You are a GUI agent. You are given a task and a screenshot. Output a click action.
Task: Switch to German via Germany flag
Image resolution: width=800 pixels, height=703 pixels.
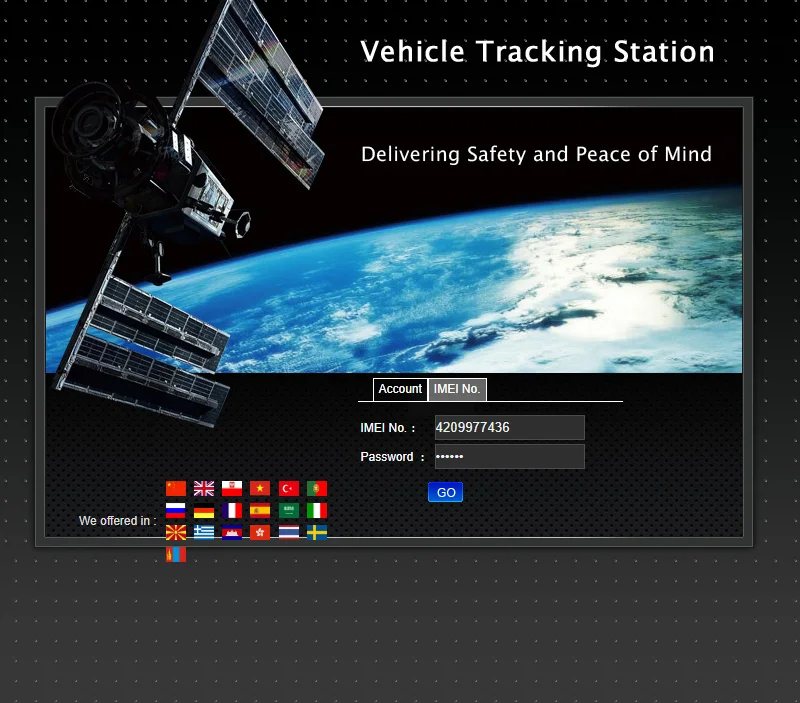(x=204, y=511)
